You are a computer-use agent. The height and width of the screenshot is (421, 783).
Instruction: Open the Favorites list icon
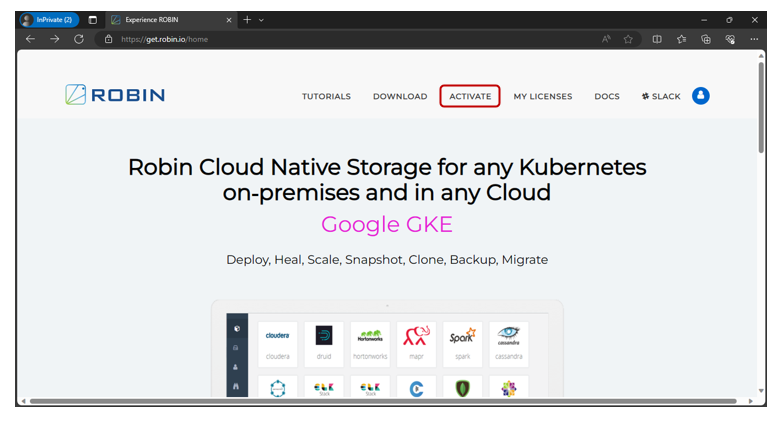pos(682,39)
